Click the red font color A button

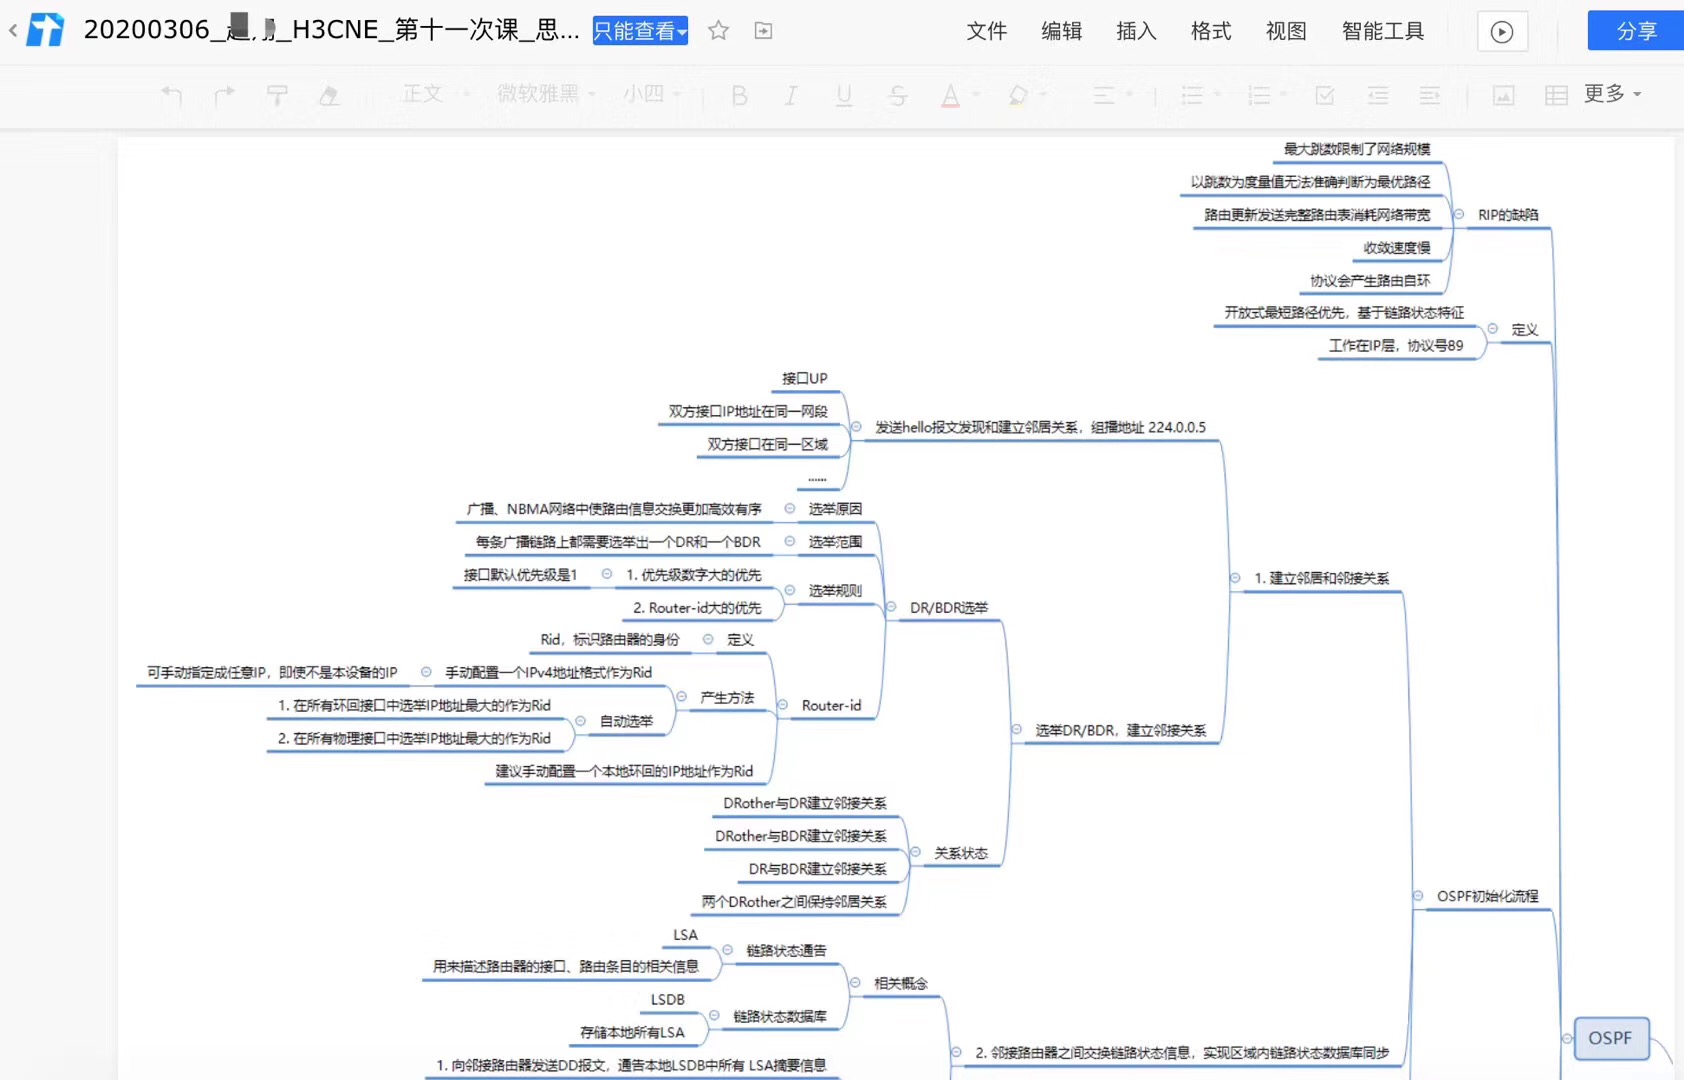point(950,95)
